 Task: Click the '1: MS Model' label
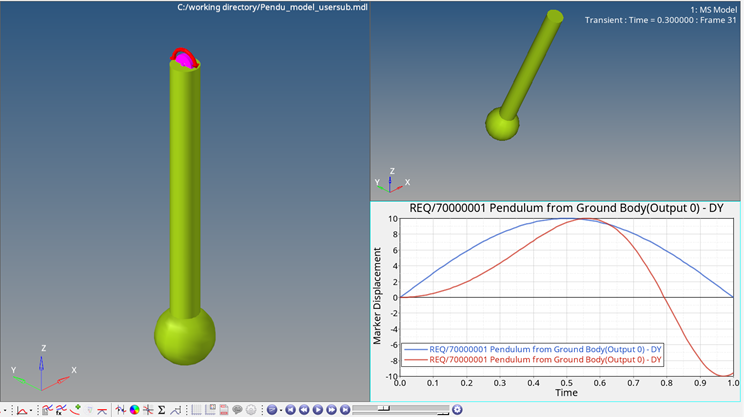coord(714,9)
